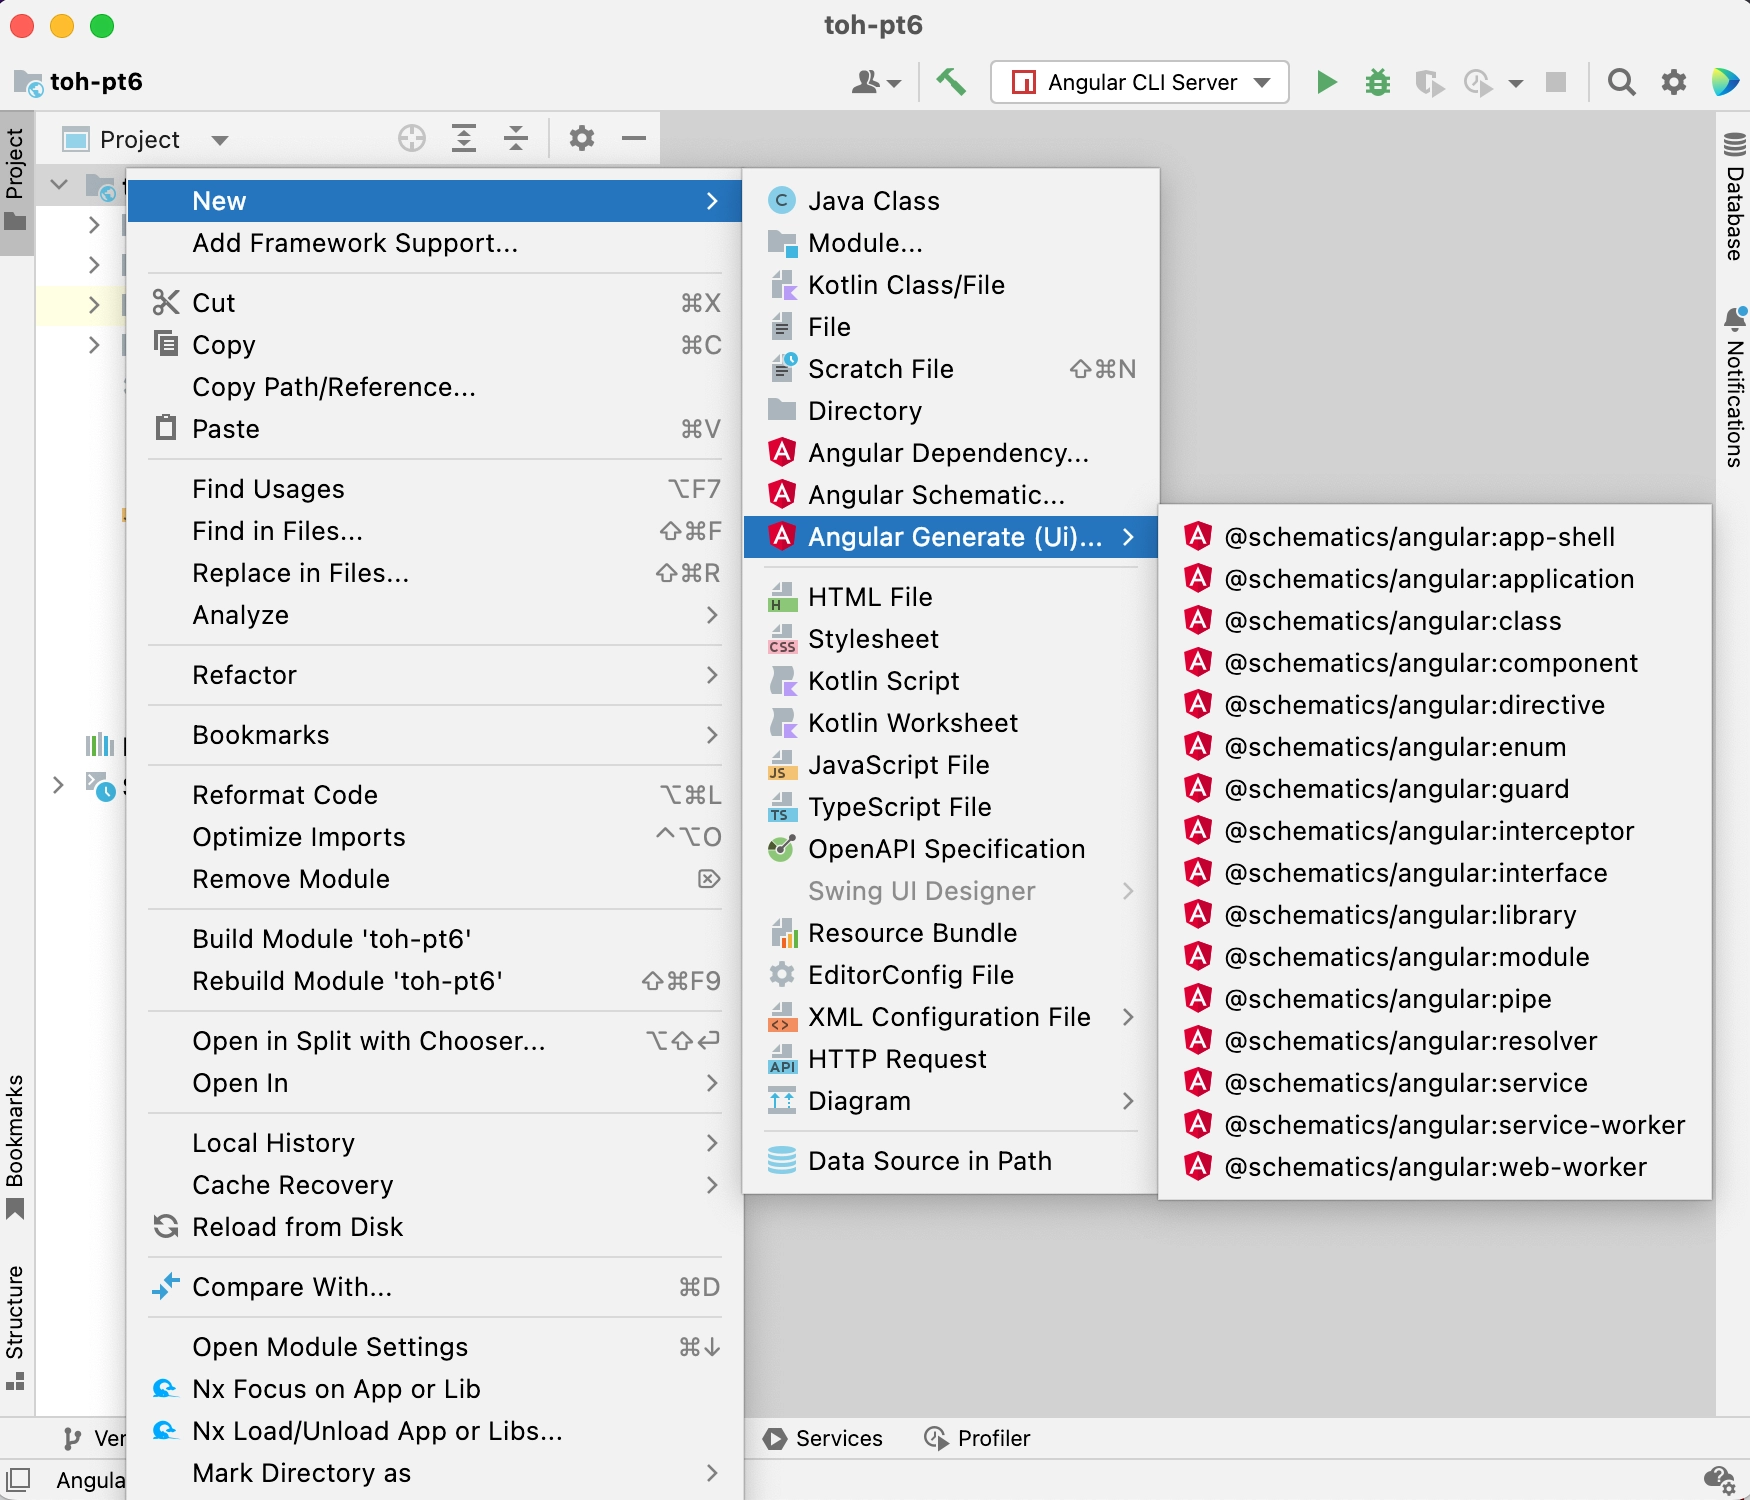The width and height of the screenshot is (1750, 1500).
Task: Click the Debug bug icon
Action: coord(1378,82)
